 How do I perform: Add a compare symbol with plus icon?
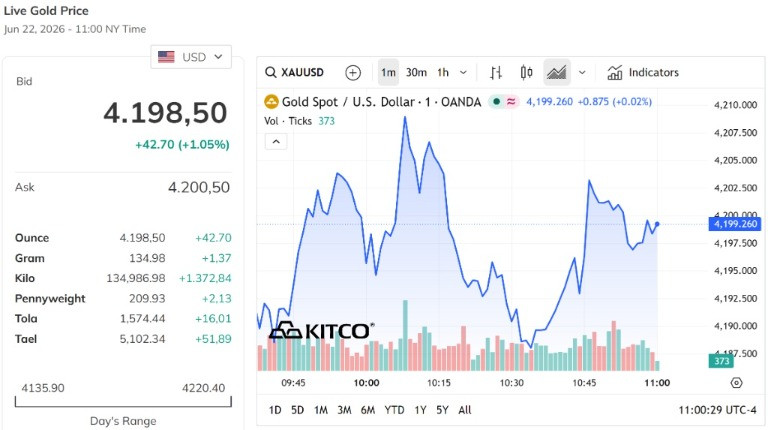tap(353, 72)
